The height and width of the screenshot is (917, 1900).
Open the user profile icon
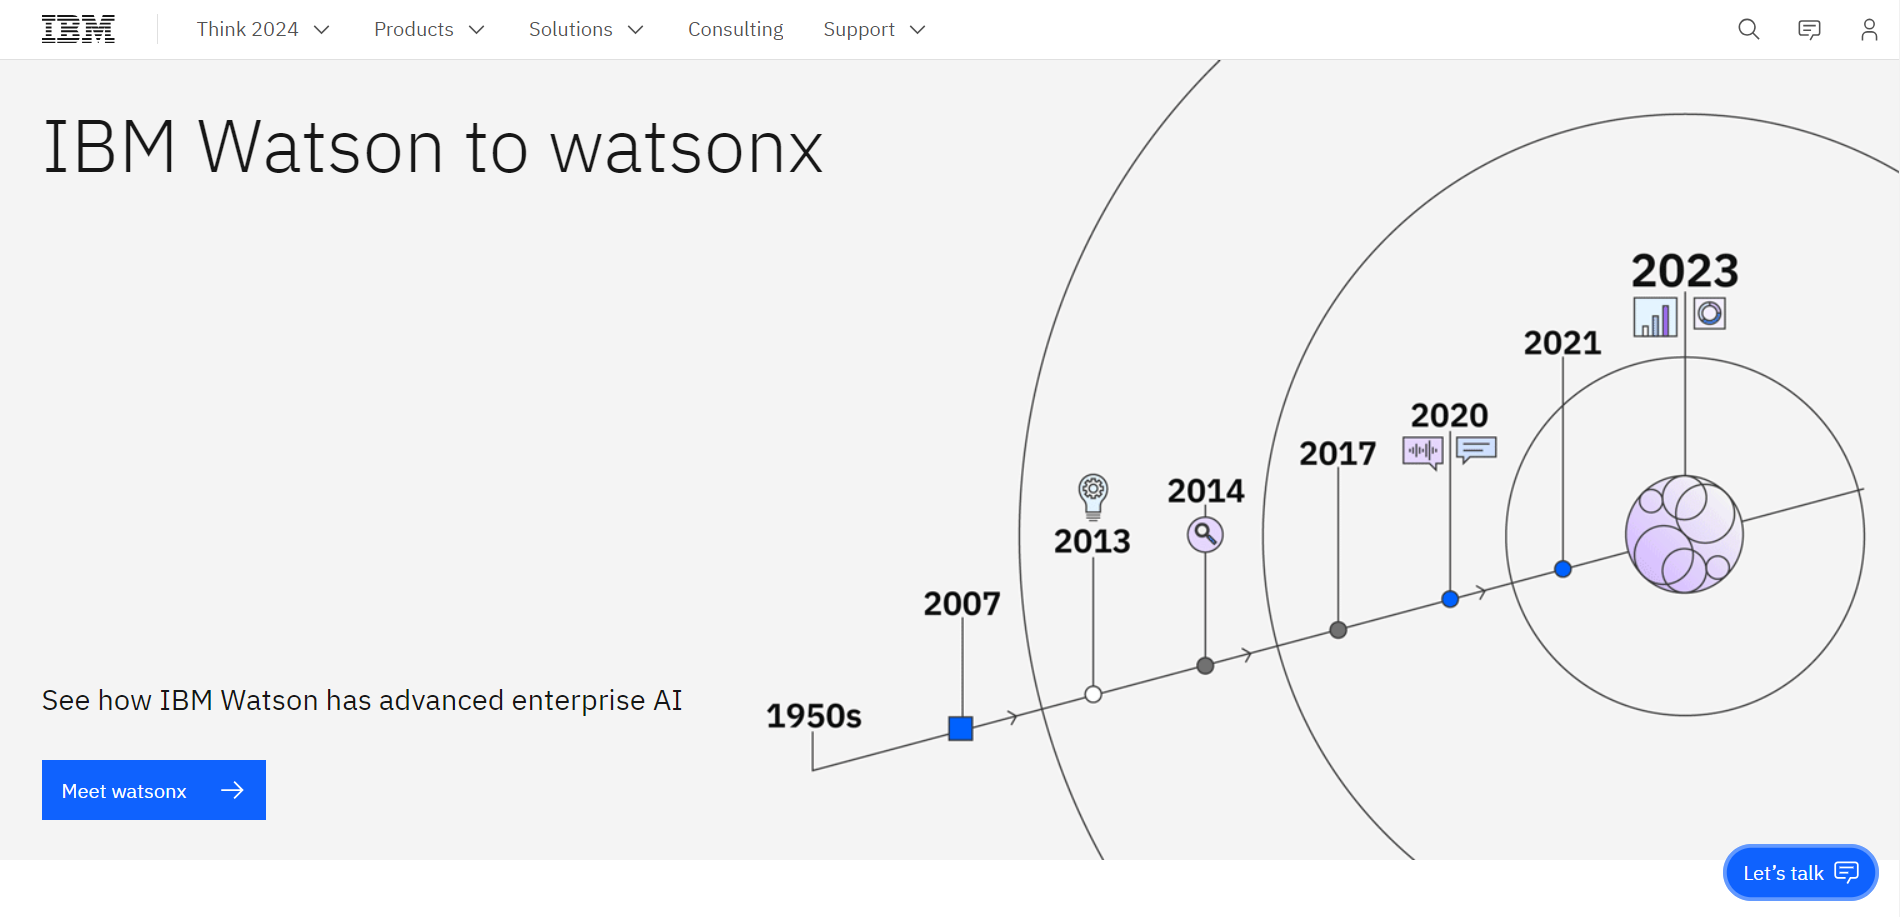[x=1867, y=29]
